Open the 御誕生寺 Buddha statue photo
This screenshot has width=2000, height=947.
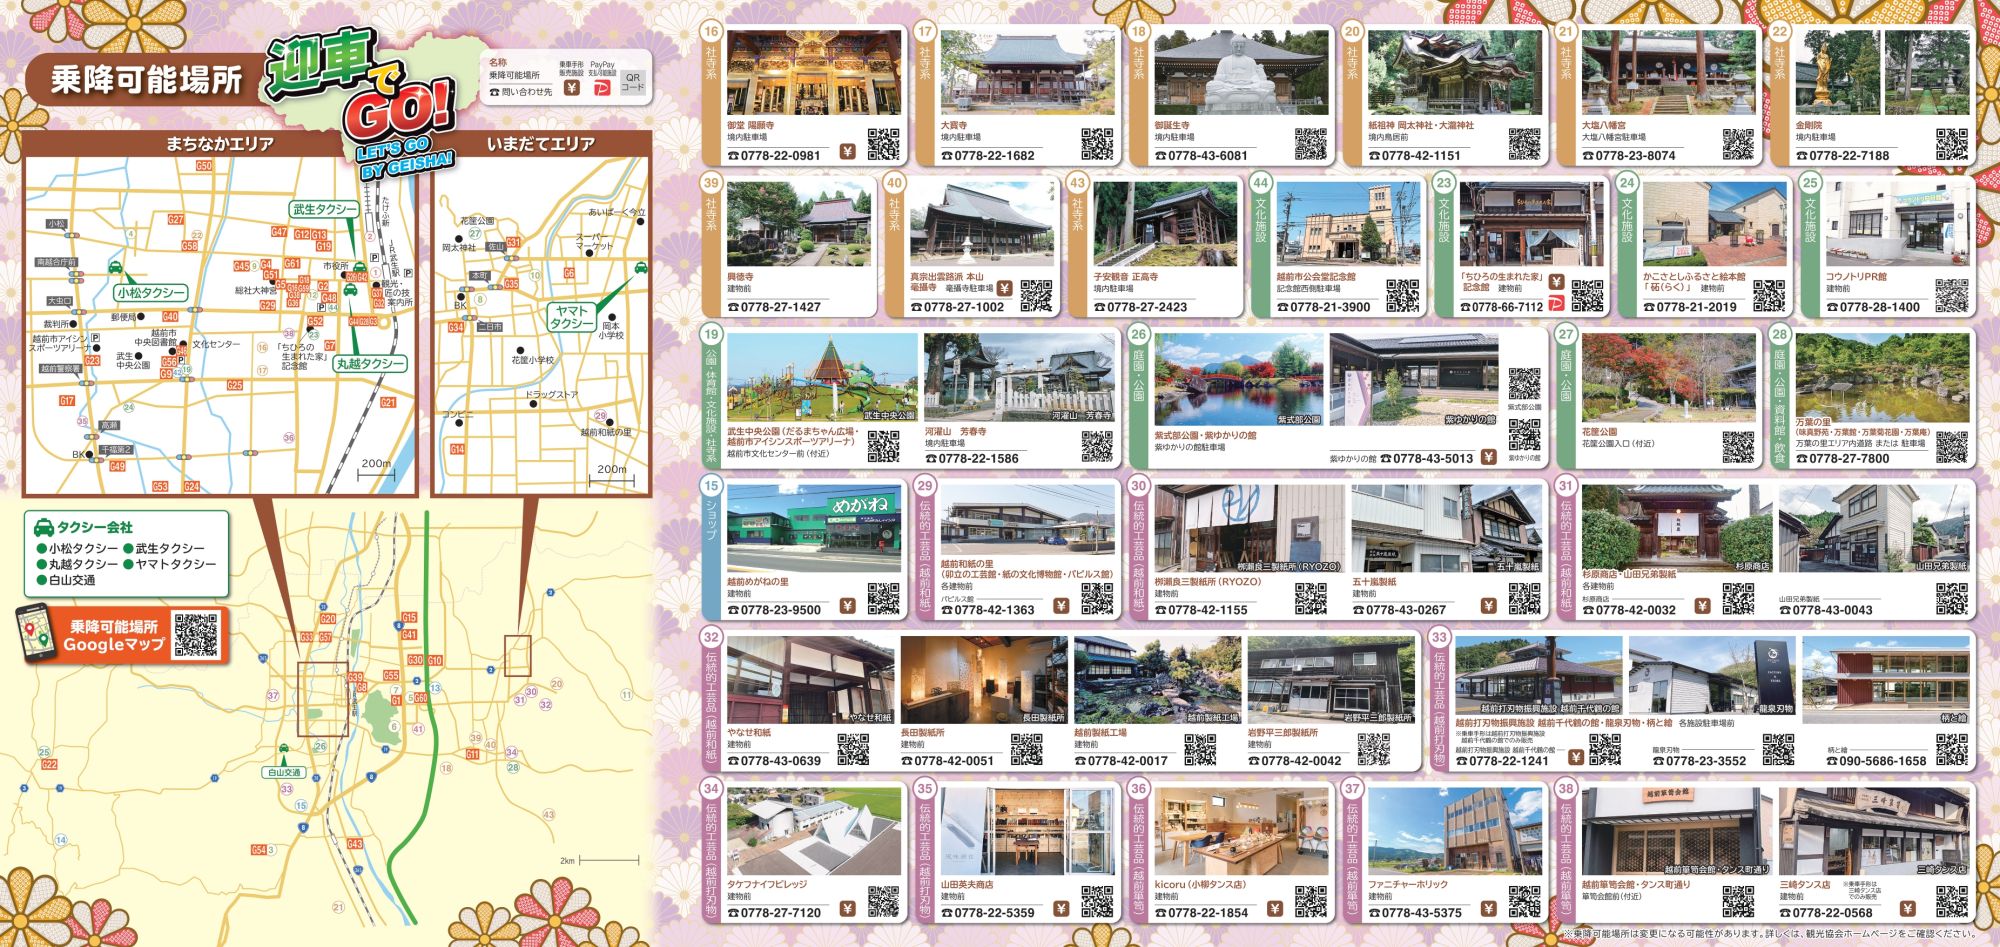pos(1241,71)
